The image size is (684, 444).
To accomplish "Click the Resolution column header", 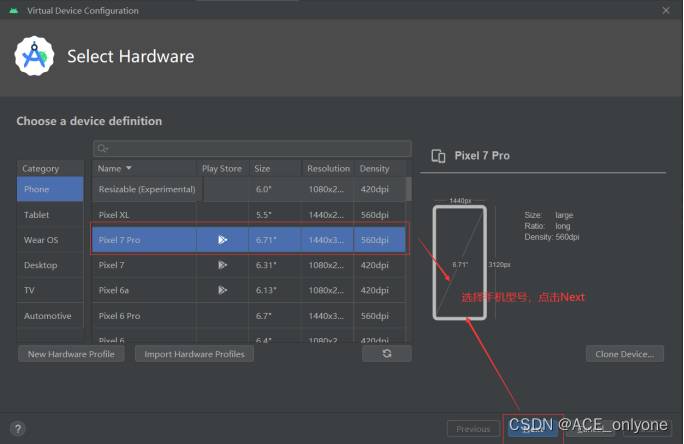I will (328, 168).
